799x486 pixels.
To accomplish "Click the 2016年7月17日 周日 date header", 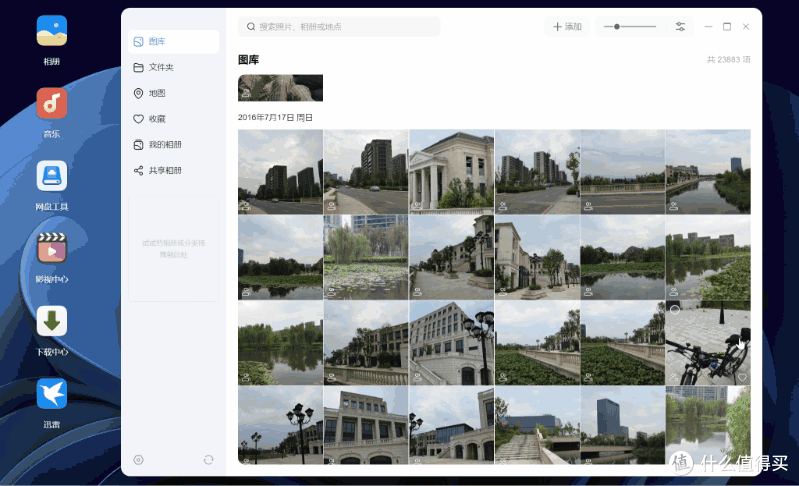I will pyautogui.click(x=275, y=117).
